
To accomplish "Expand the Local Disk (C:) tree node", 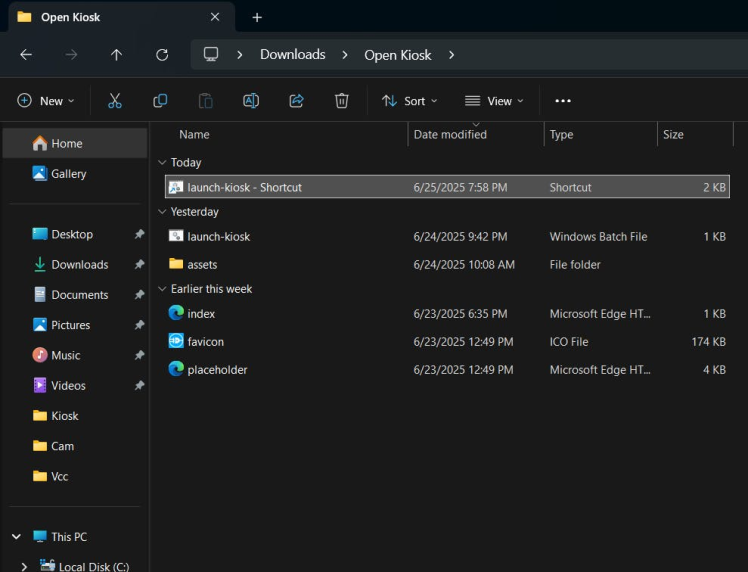I will click(x=24, y=567).
